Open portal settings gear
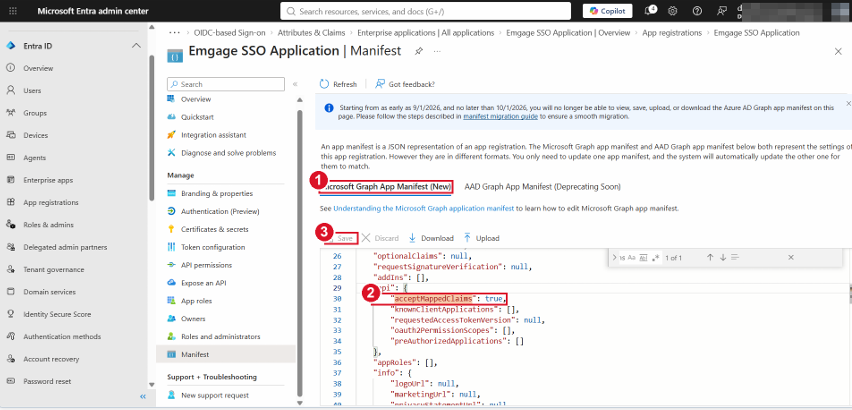Screen dimensions: 852x410 coord(673,11)
